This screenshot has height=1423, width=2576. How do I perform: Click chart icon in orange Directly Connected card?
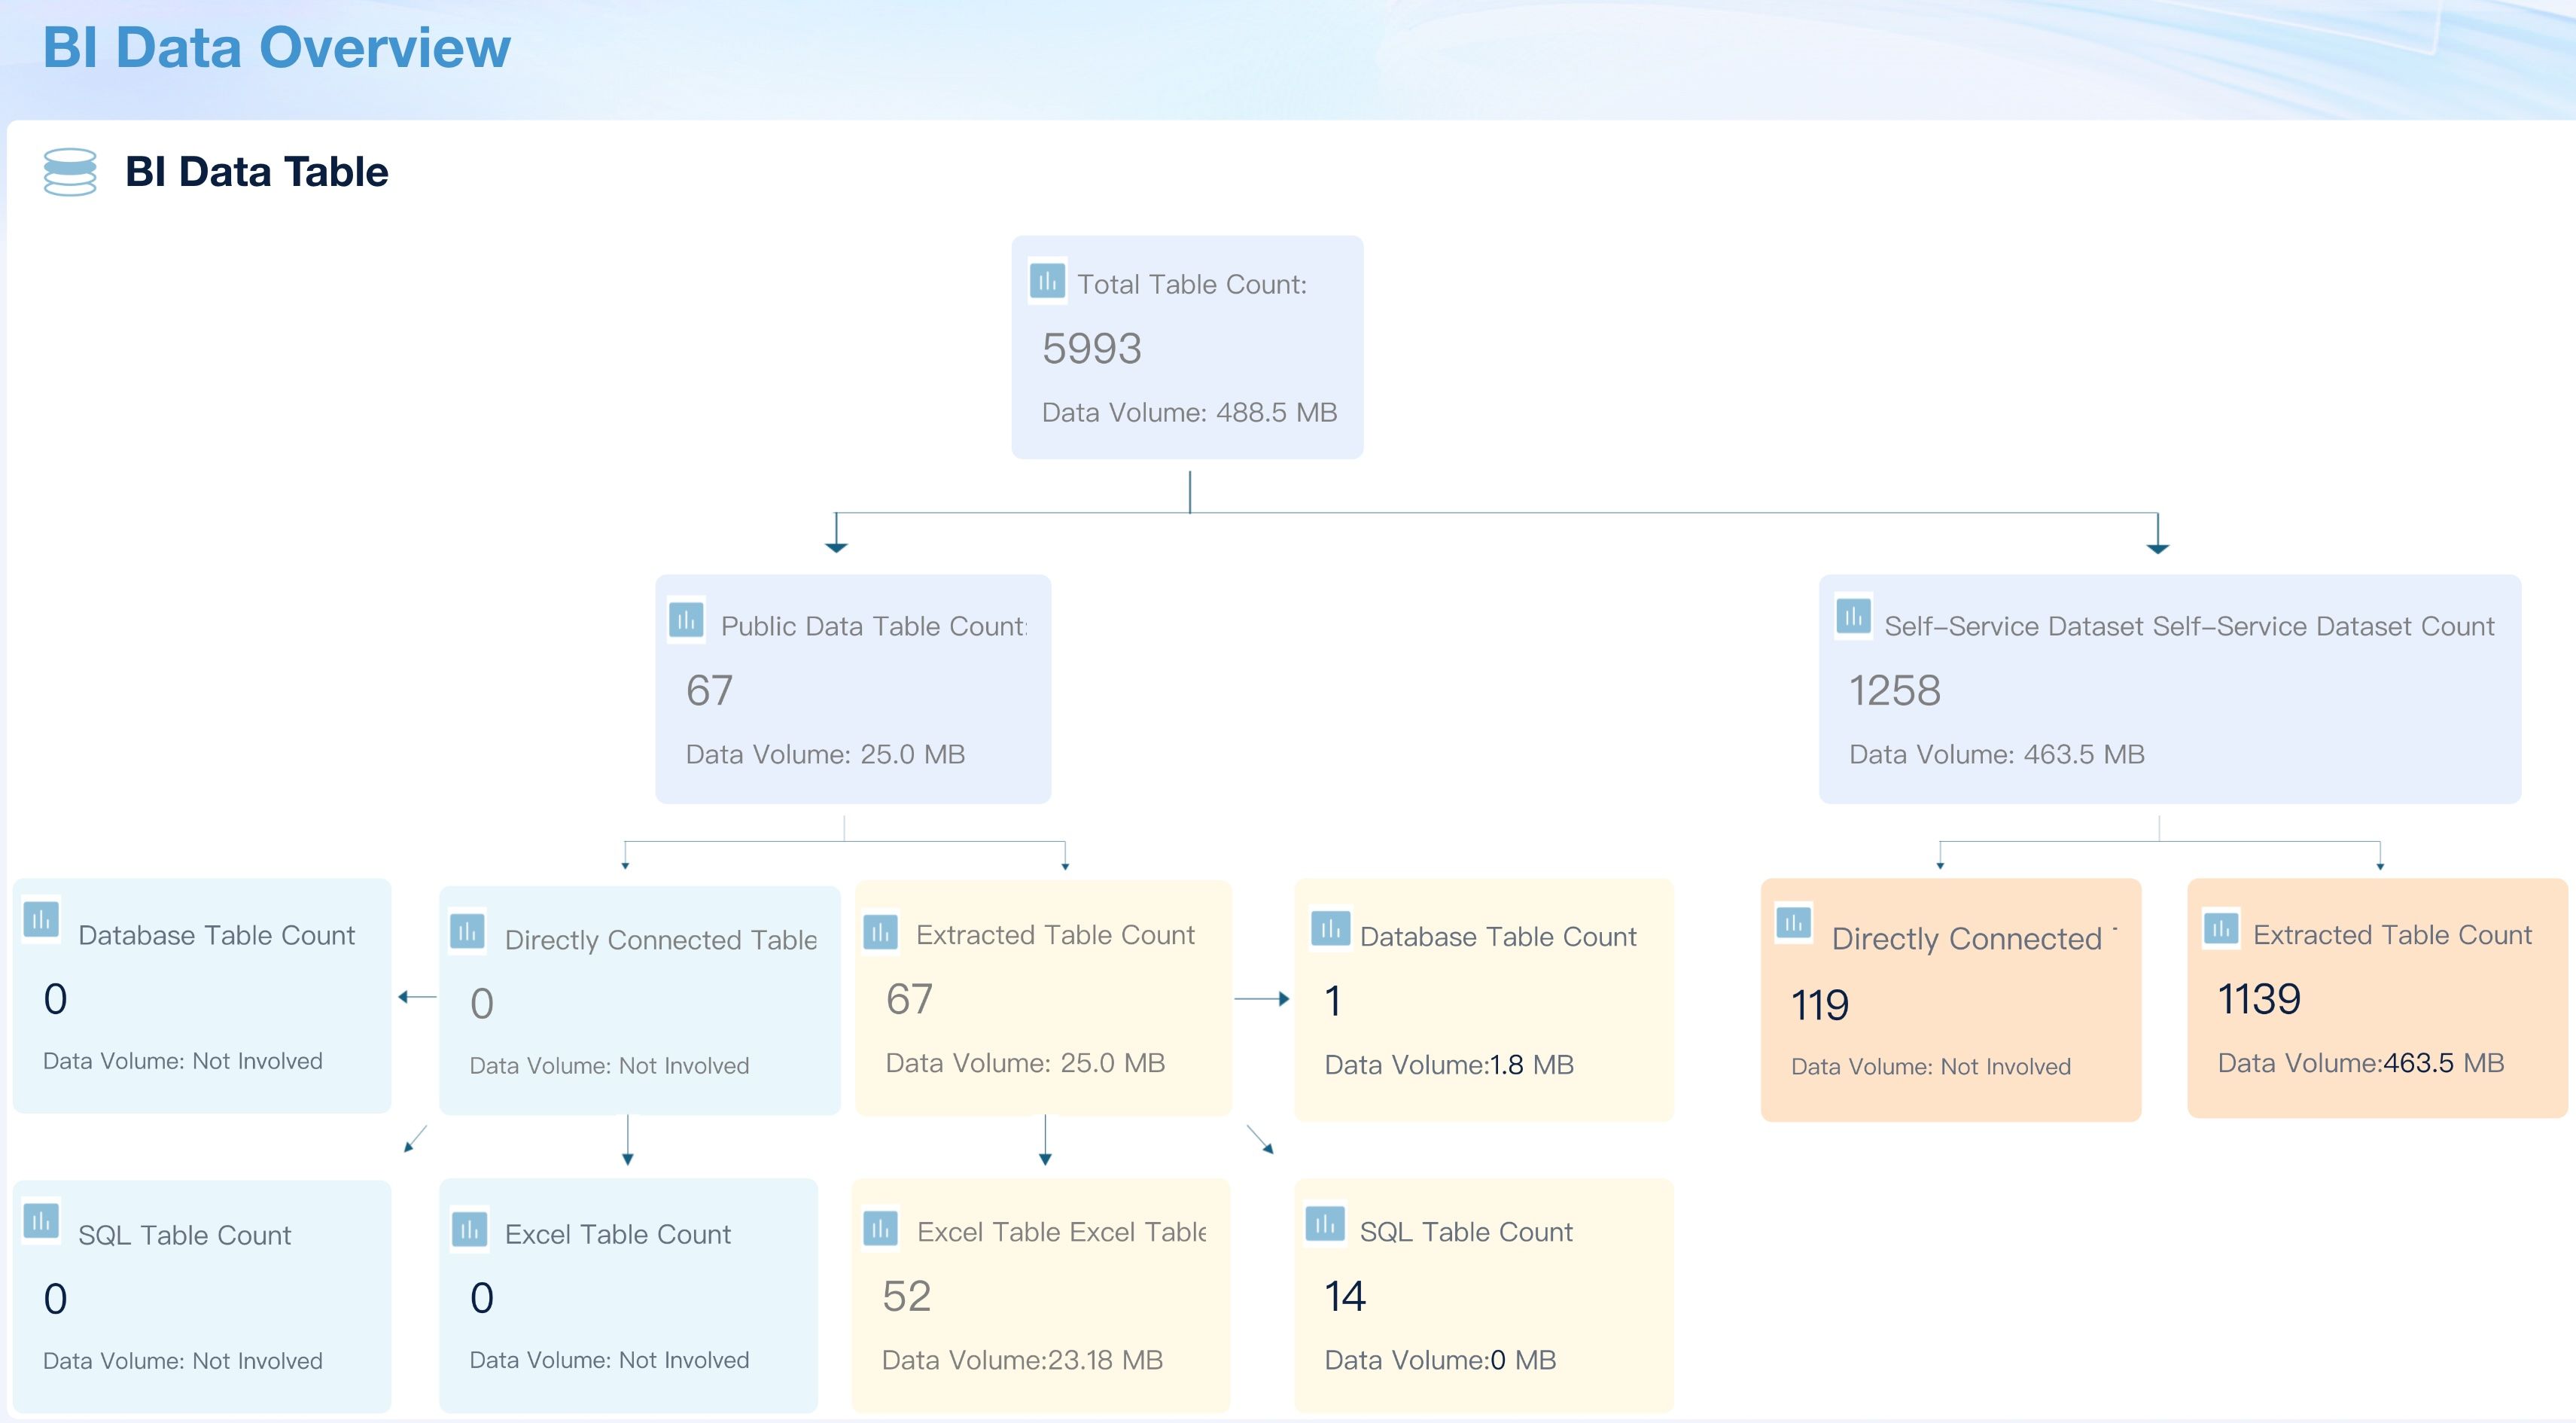tap(1793, 923)
